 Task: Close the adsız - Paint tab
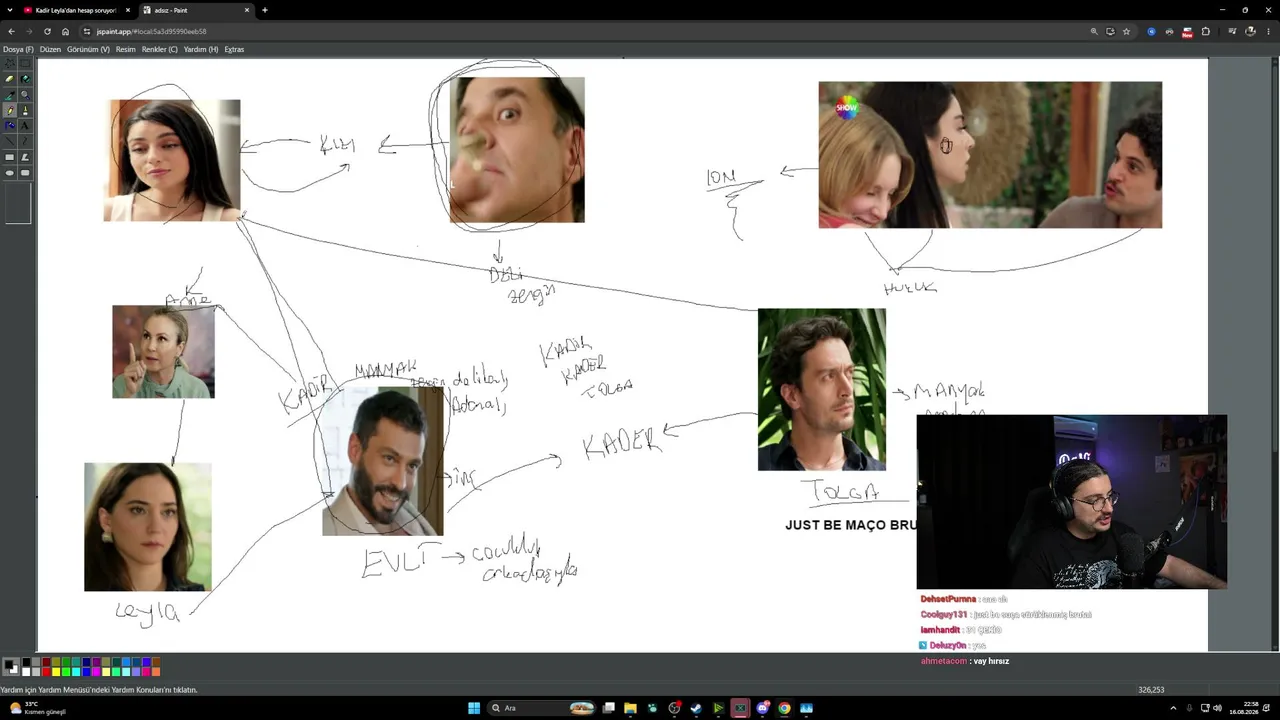(247, 10)
